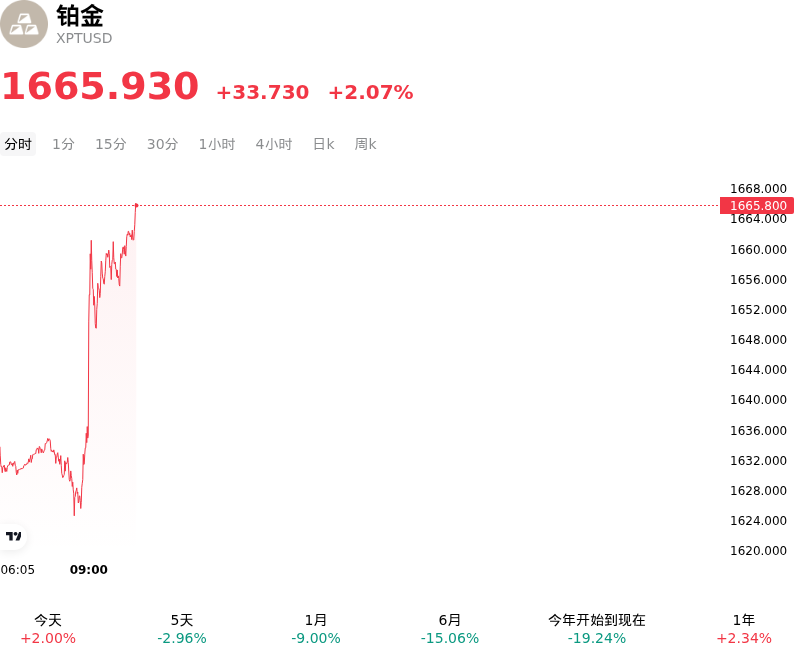Switch to the 1小时 interval

coord(217,144)
